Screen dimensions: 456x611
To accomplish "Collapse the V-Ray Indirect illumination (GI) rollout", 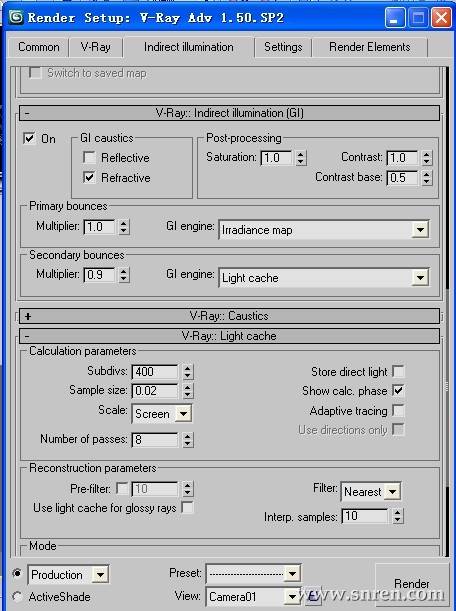I will coord(229,113).
